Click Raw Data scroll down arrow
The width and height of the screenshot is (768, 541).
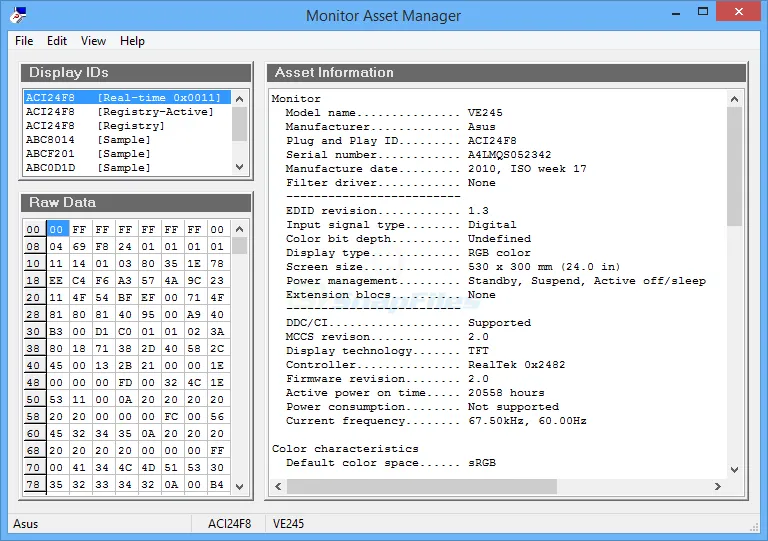pyautogui.click(x=240, y=487)
